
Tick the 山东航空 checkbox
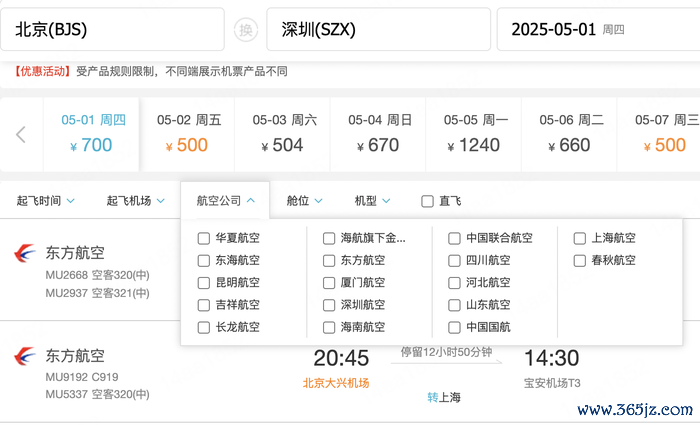pyautogui.click(x=454, y=305)
